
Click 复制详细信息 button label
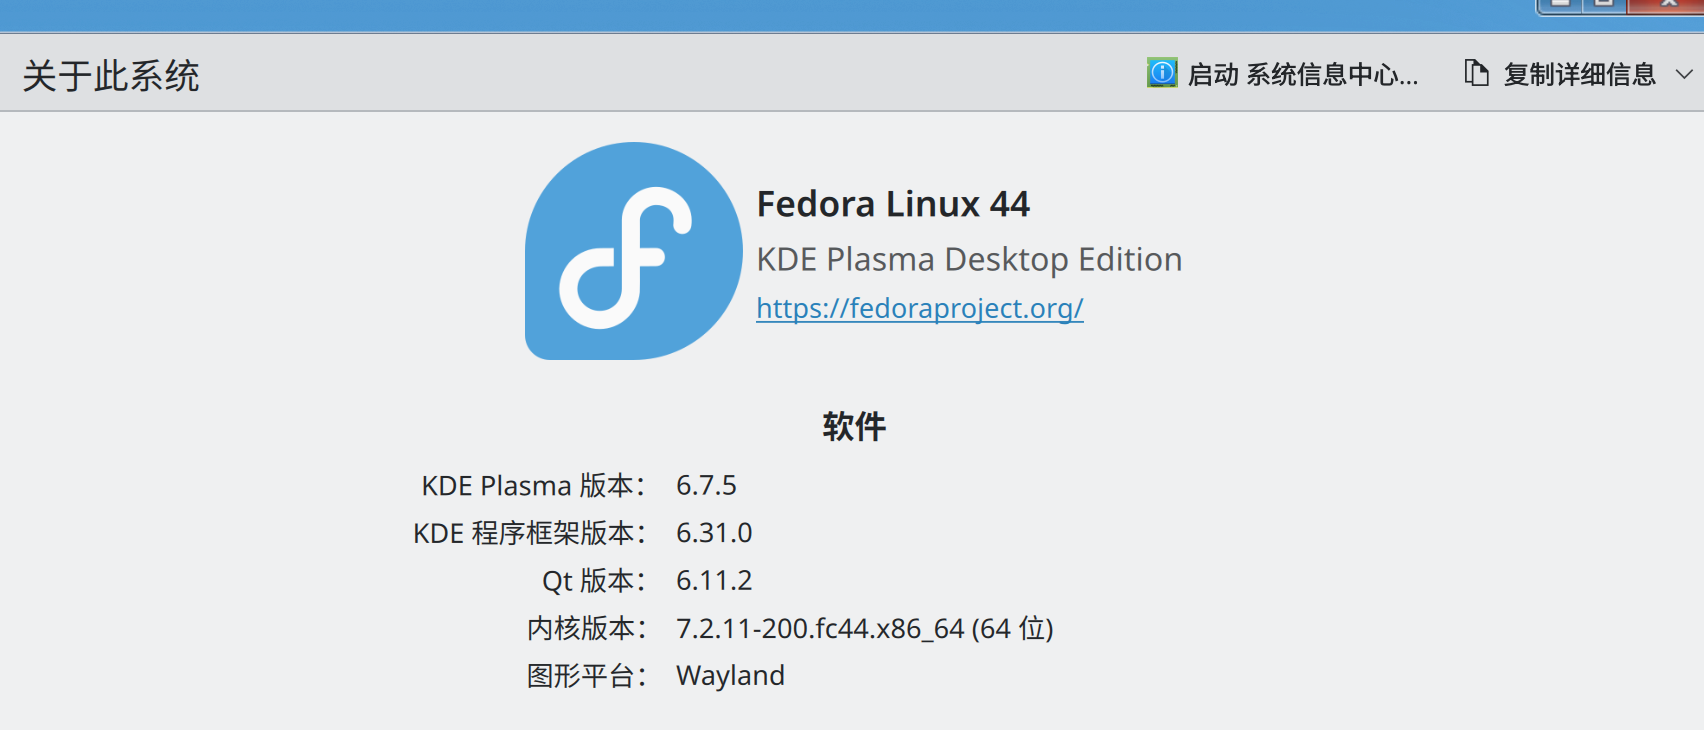1580,74
